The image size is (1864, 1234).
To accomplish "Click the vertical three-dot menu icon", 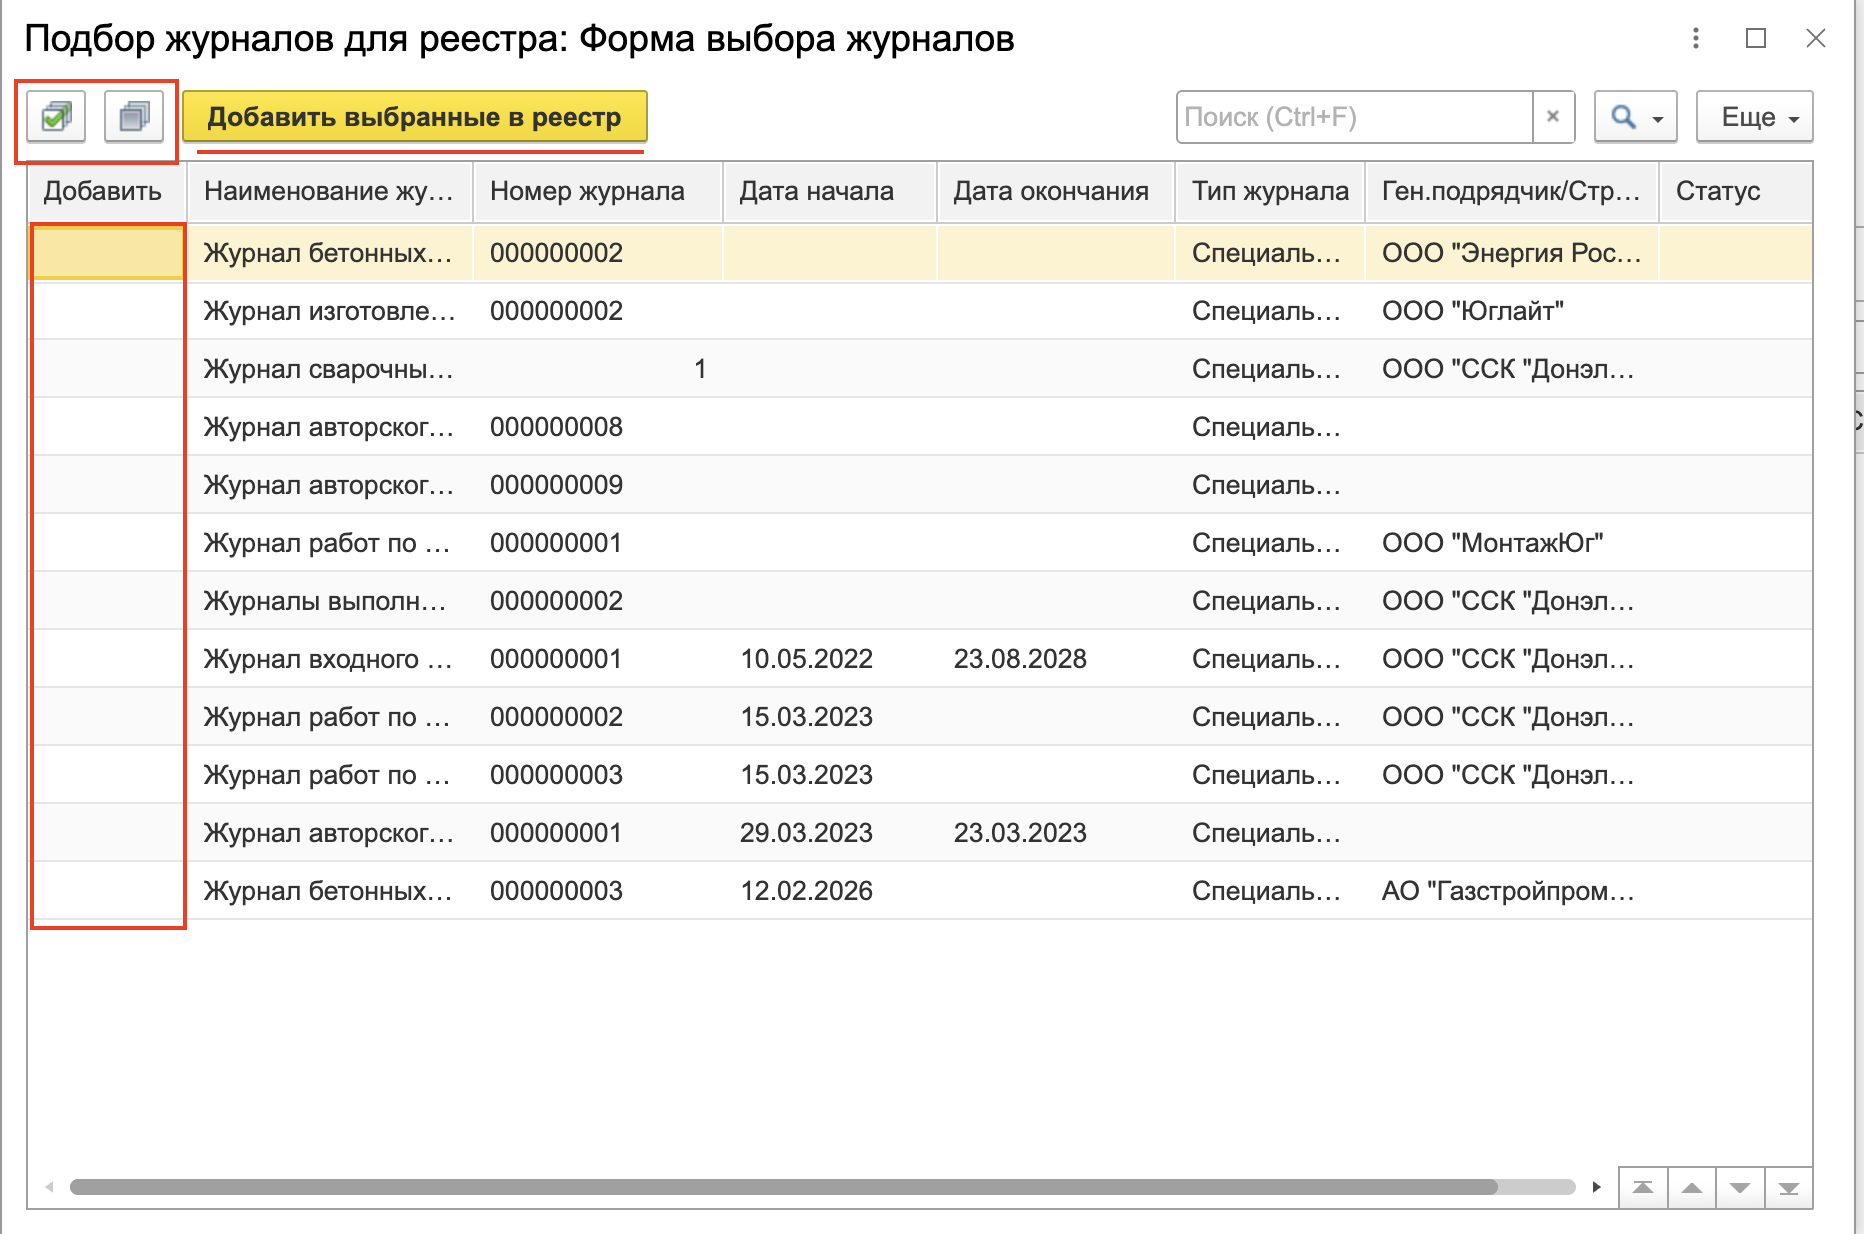I will pyautogui.click(x=1695, y=38).
